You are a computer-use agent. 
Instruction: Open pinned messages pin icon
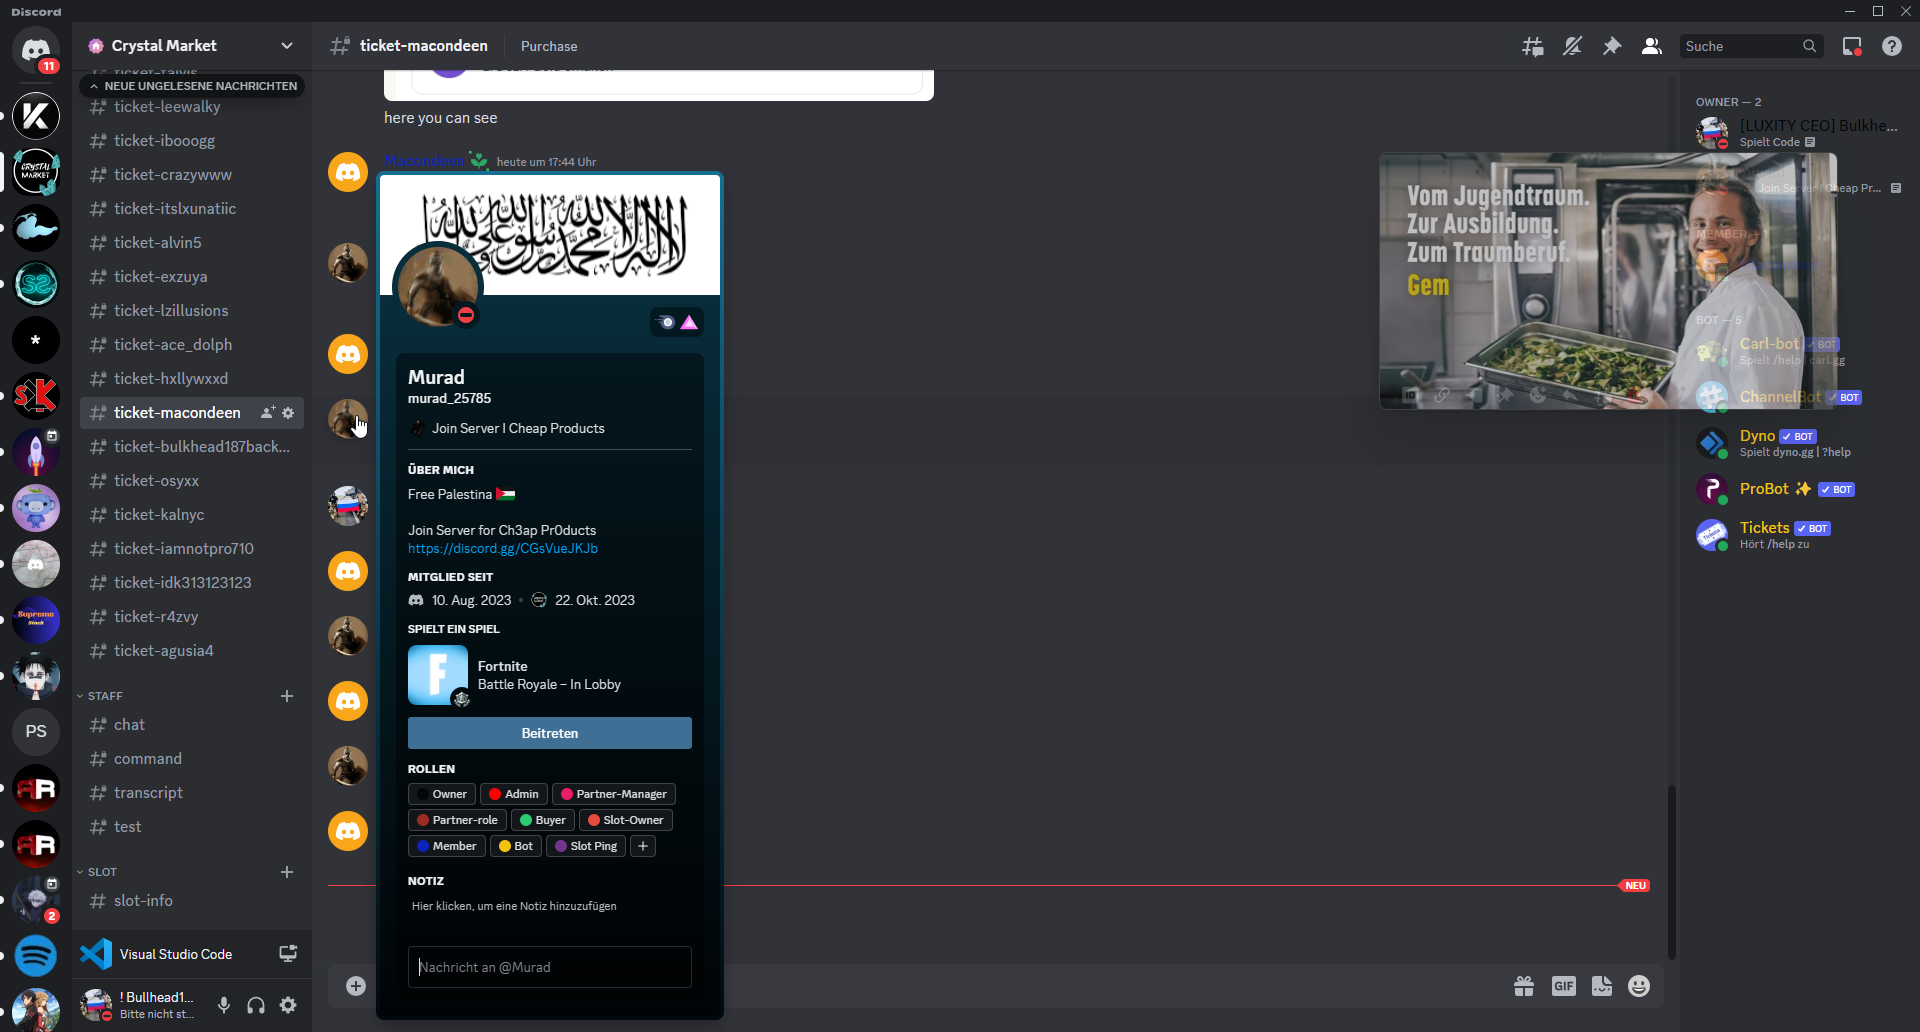point(1612,46)
